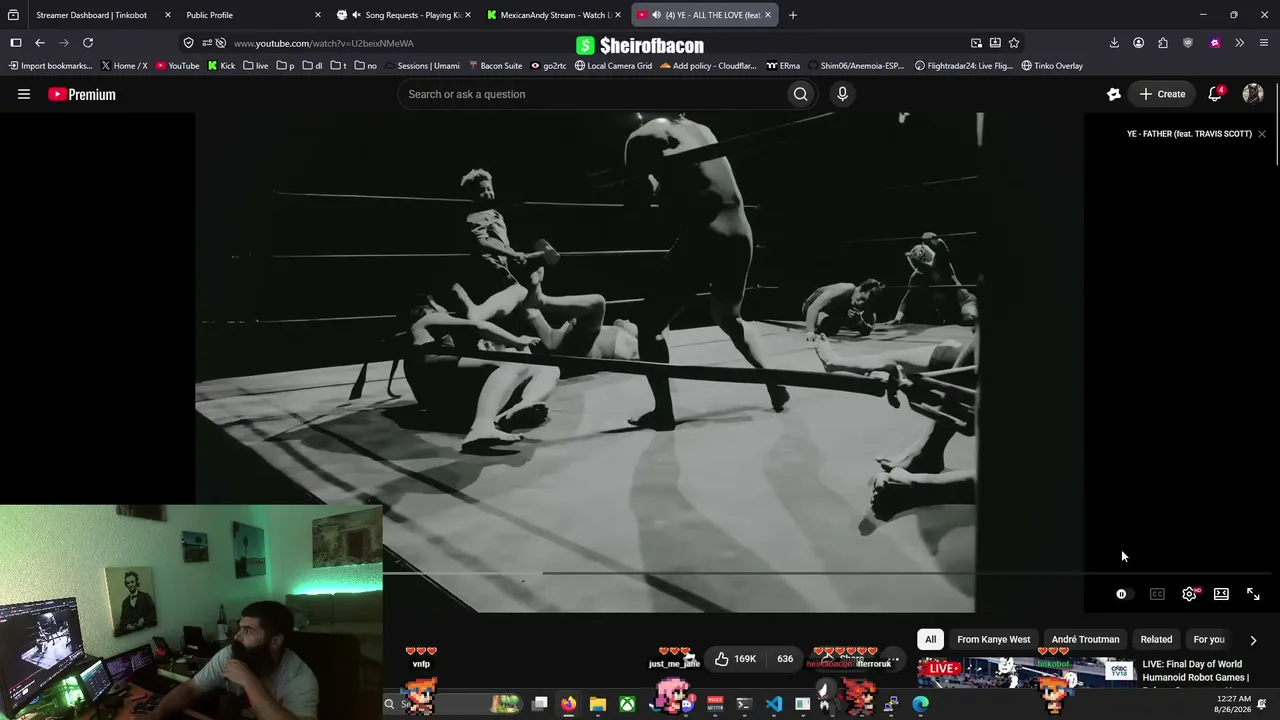Select the All filter chip
Image resolution: width=1280 pixels, height=720 pixels.
(930, 640)
